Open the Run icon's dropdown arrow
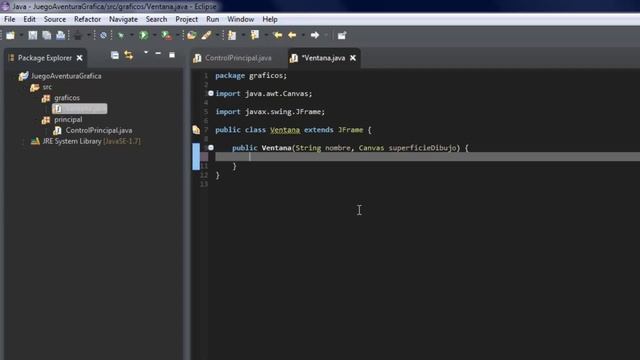The width and height of the screenshot is (640, 360). 154,36
